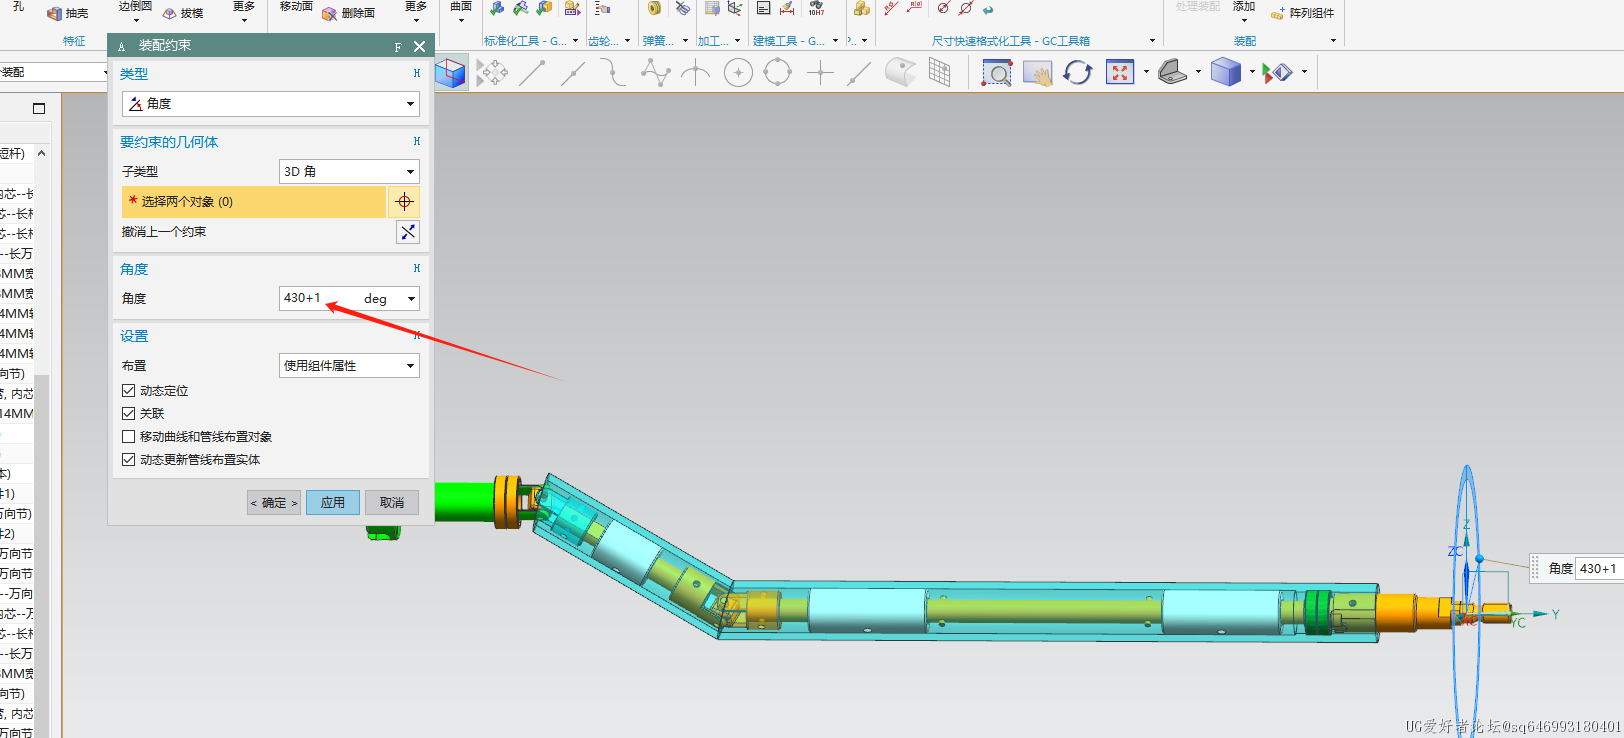Open the 边倒圆 dropdown menu

[135, 19]
